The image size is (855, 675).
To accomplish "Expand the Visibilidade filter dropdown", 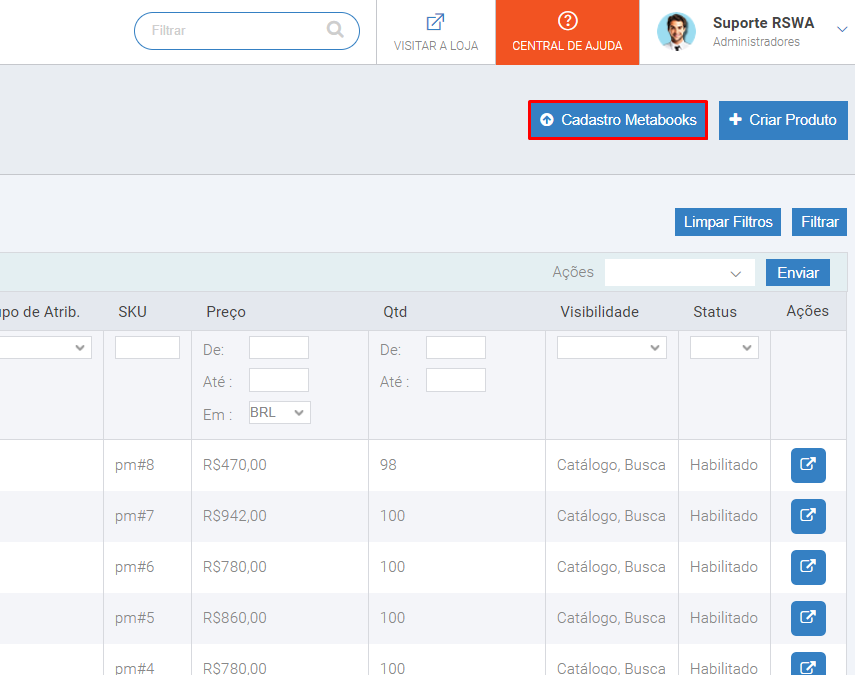I will tap(611, 347).
